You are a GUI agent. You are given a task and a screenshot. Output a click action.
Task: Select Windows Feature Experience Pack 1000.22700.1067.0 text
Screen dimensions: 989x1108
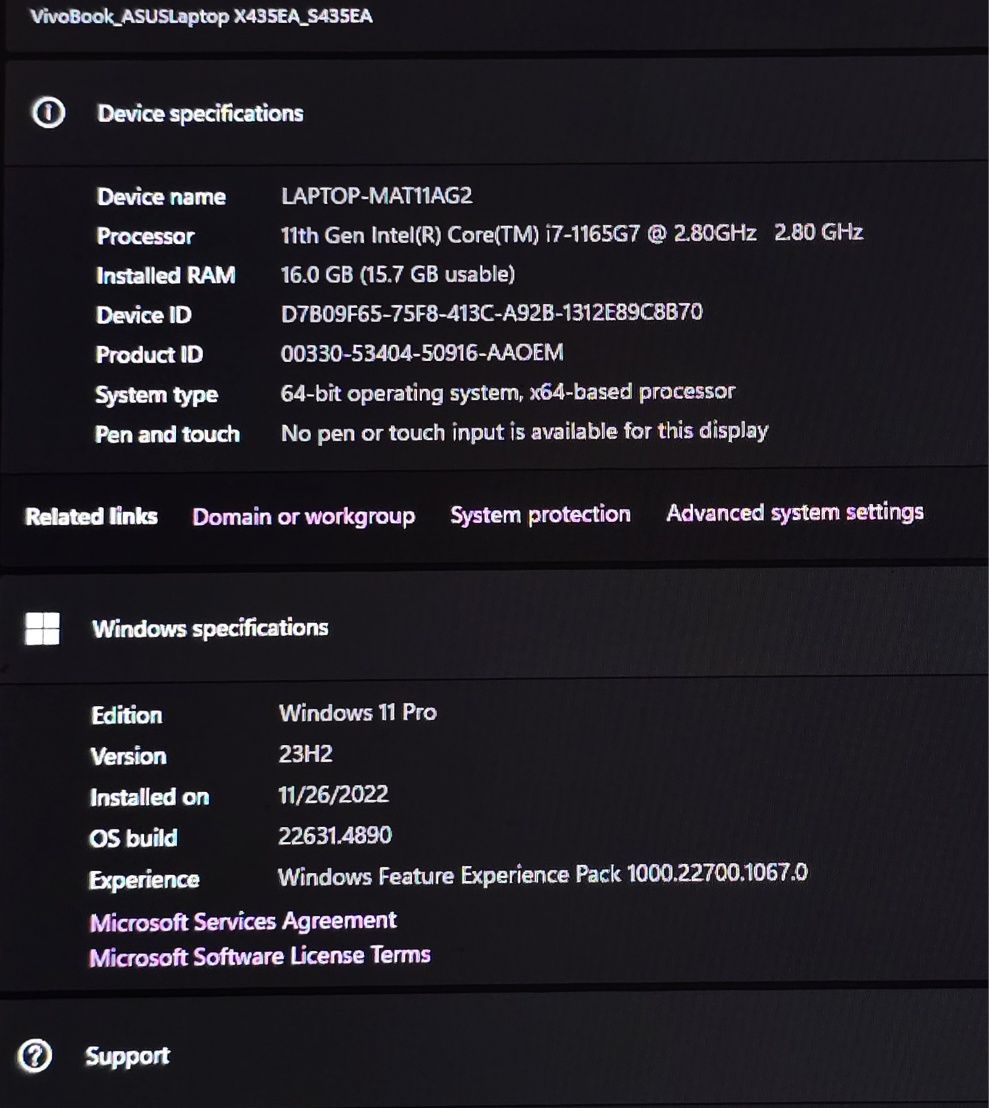pos(543,876)
